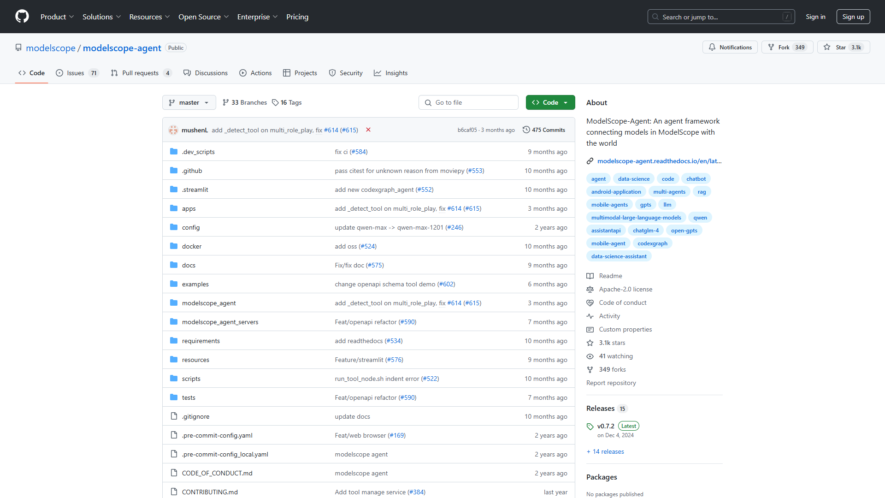Fork the repository using the Fork button
The height and width of the screenshot is (498, 885).
pos(787,47)
